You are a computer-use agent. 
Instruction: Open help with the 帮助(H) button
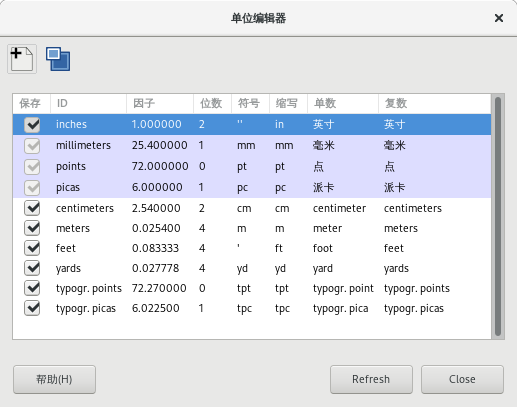coord(54,379)
